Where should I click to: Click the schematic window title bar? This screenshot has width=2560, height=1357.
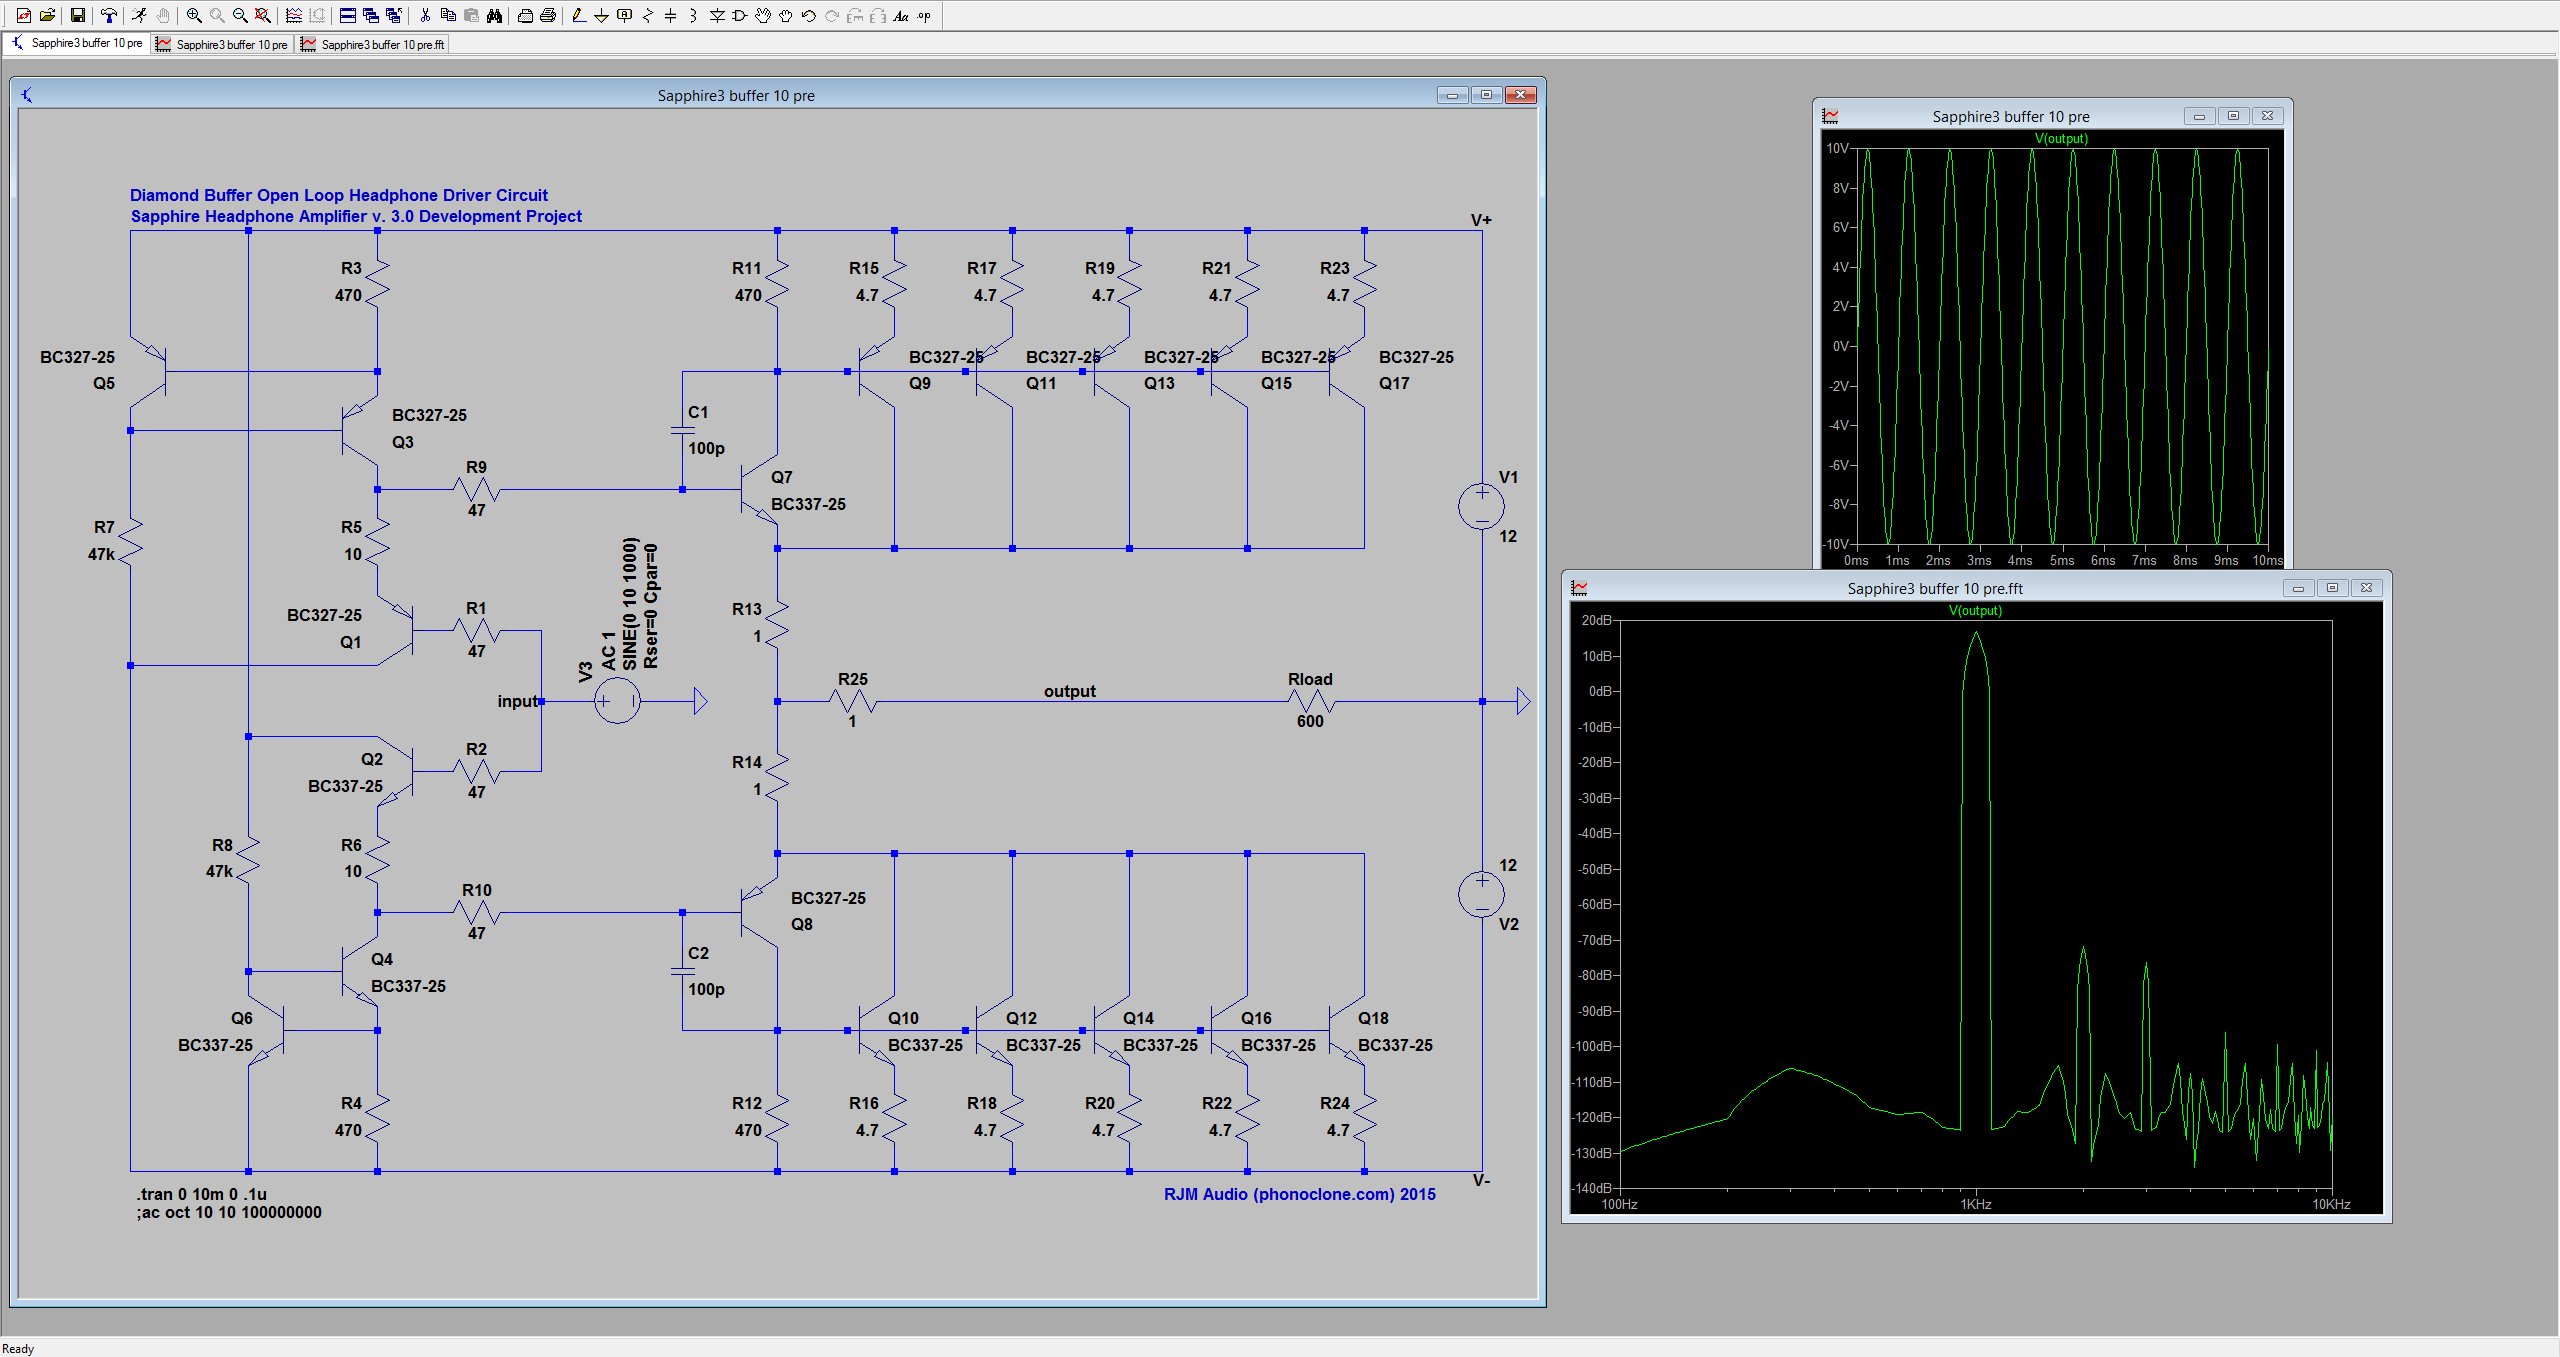coord(736,95)
